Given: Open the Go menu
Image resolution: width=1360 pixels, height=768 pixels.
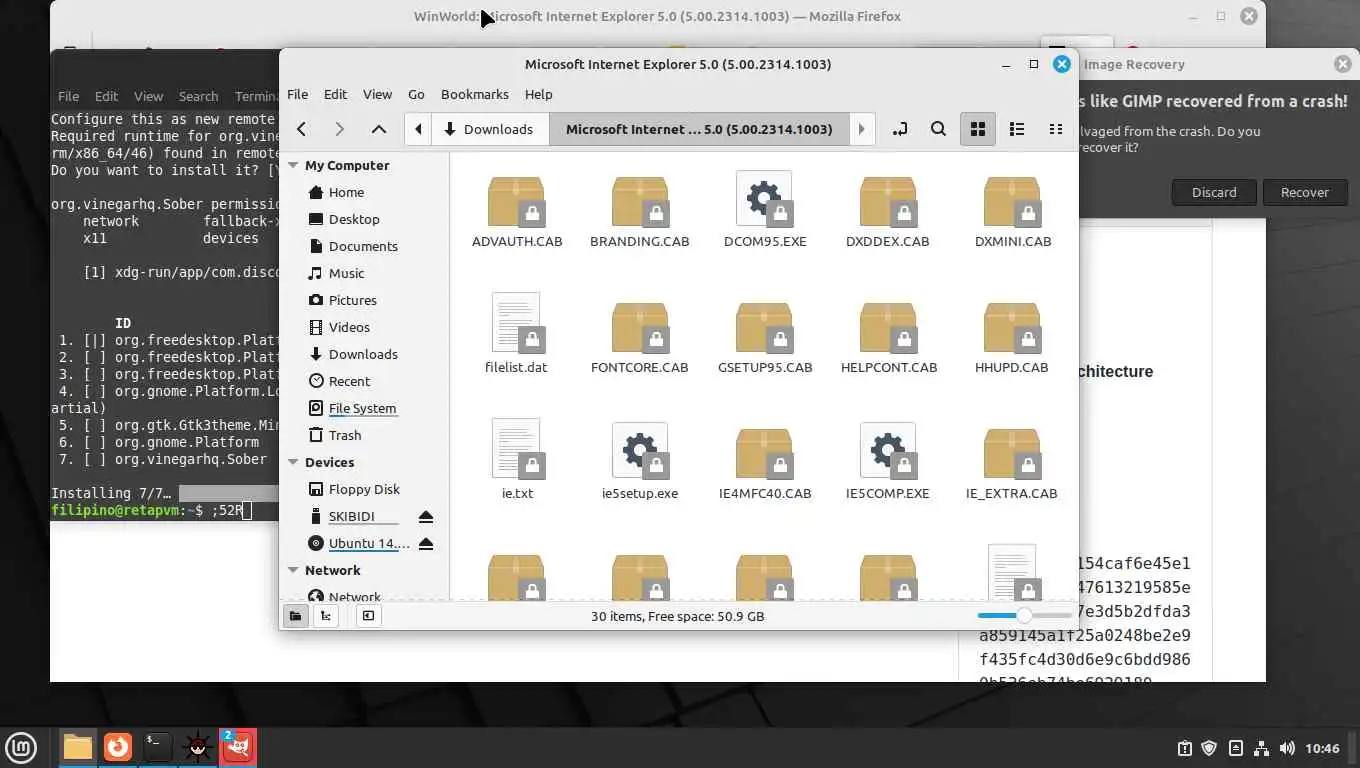Looking at the screenshot, I should point(416,94).
